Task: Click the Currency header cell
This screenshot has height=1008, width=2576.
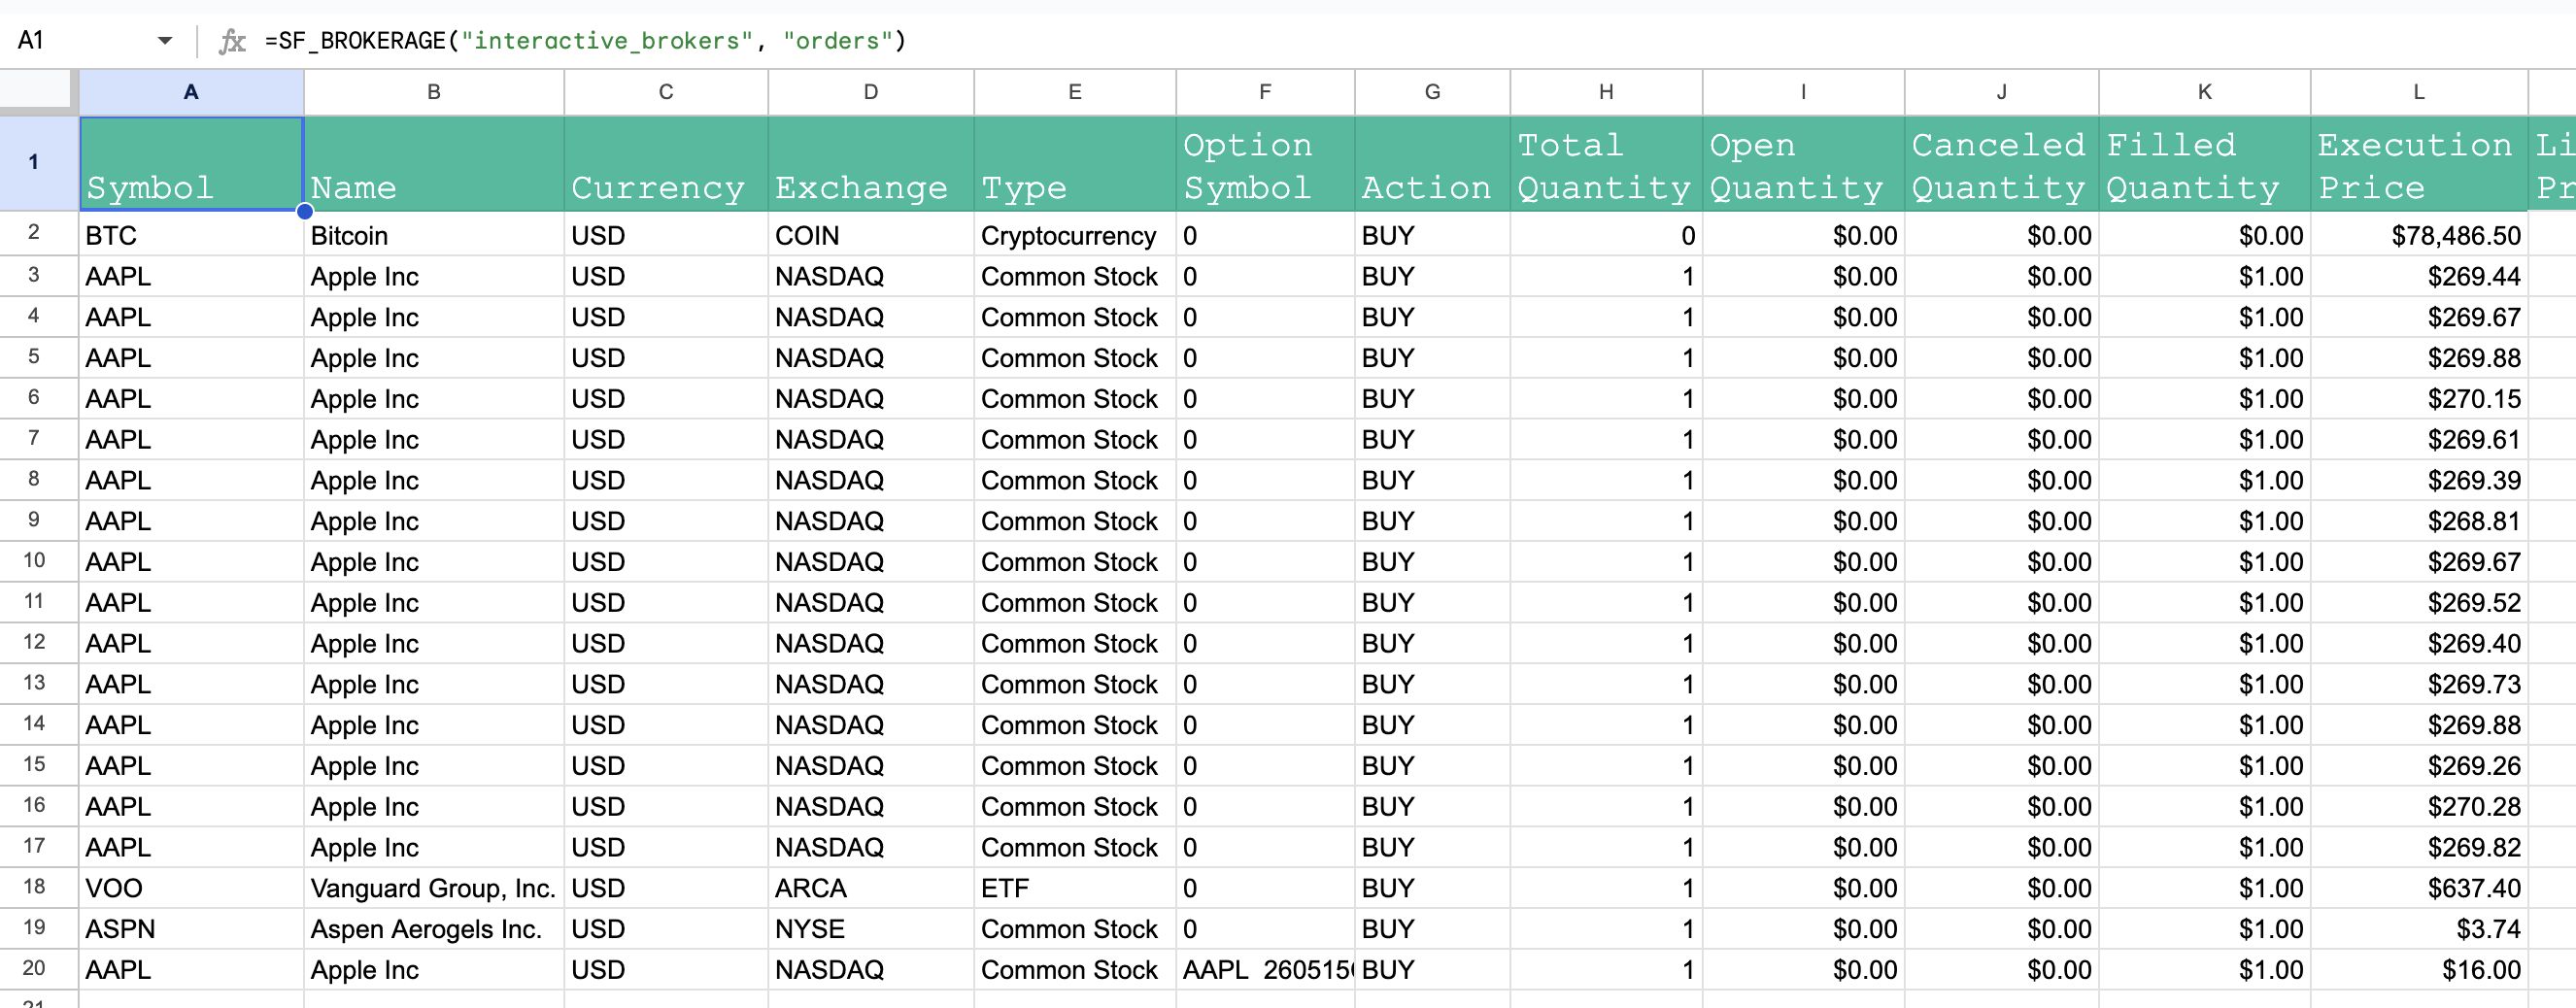Action: coord(666,164)
